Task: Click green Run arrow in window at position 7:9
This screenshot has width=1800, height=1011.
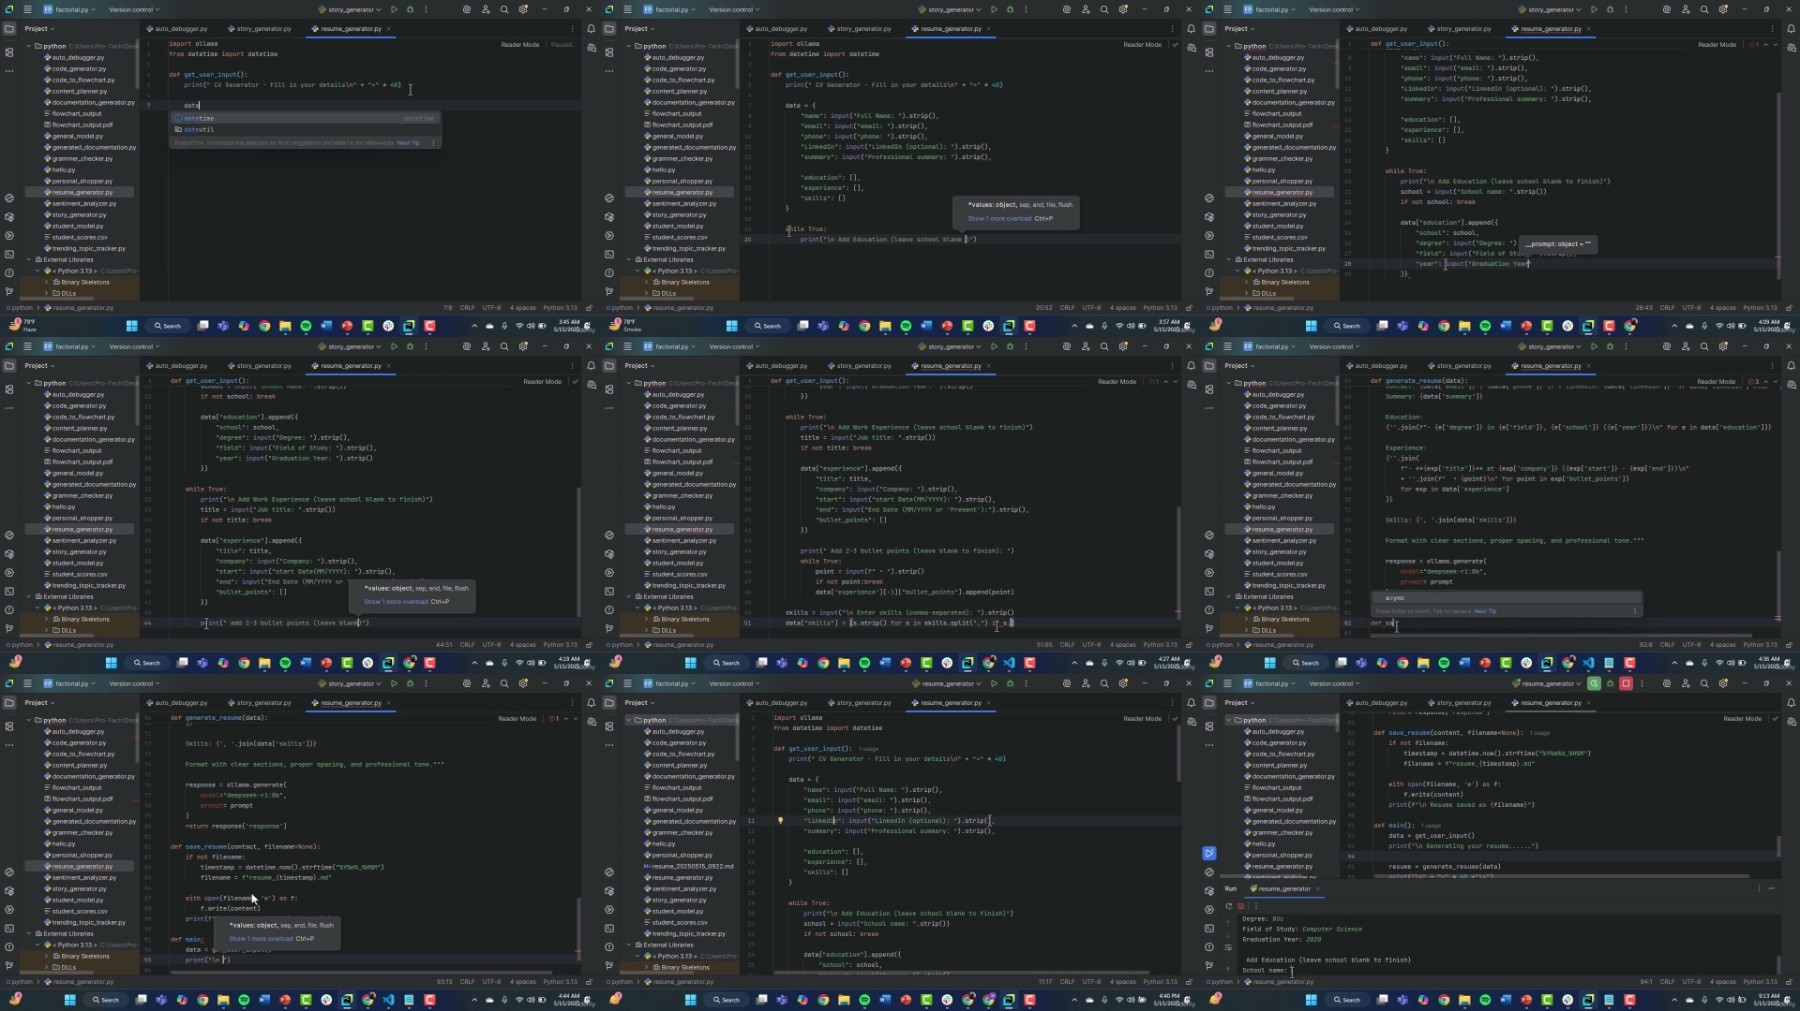Action: [x=394, y=9]
